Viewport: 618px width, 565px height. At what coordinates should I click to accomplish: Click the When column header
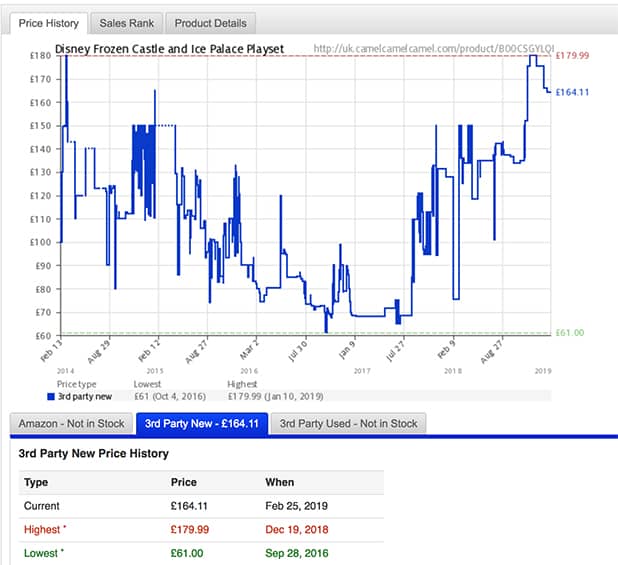(x=280, y=482)
